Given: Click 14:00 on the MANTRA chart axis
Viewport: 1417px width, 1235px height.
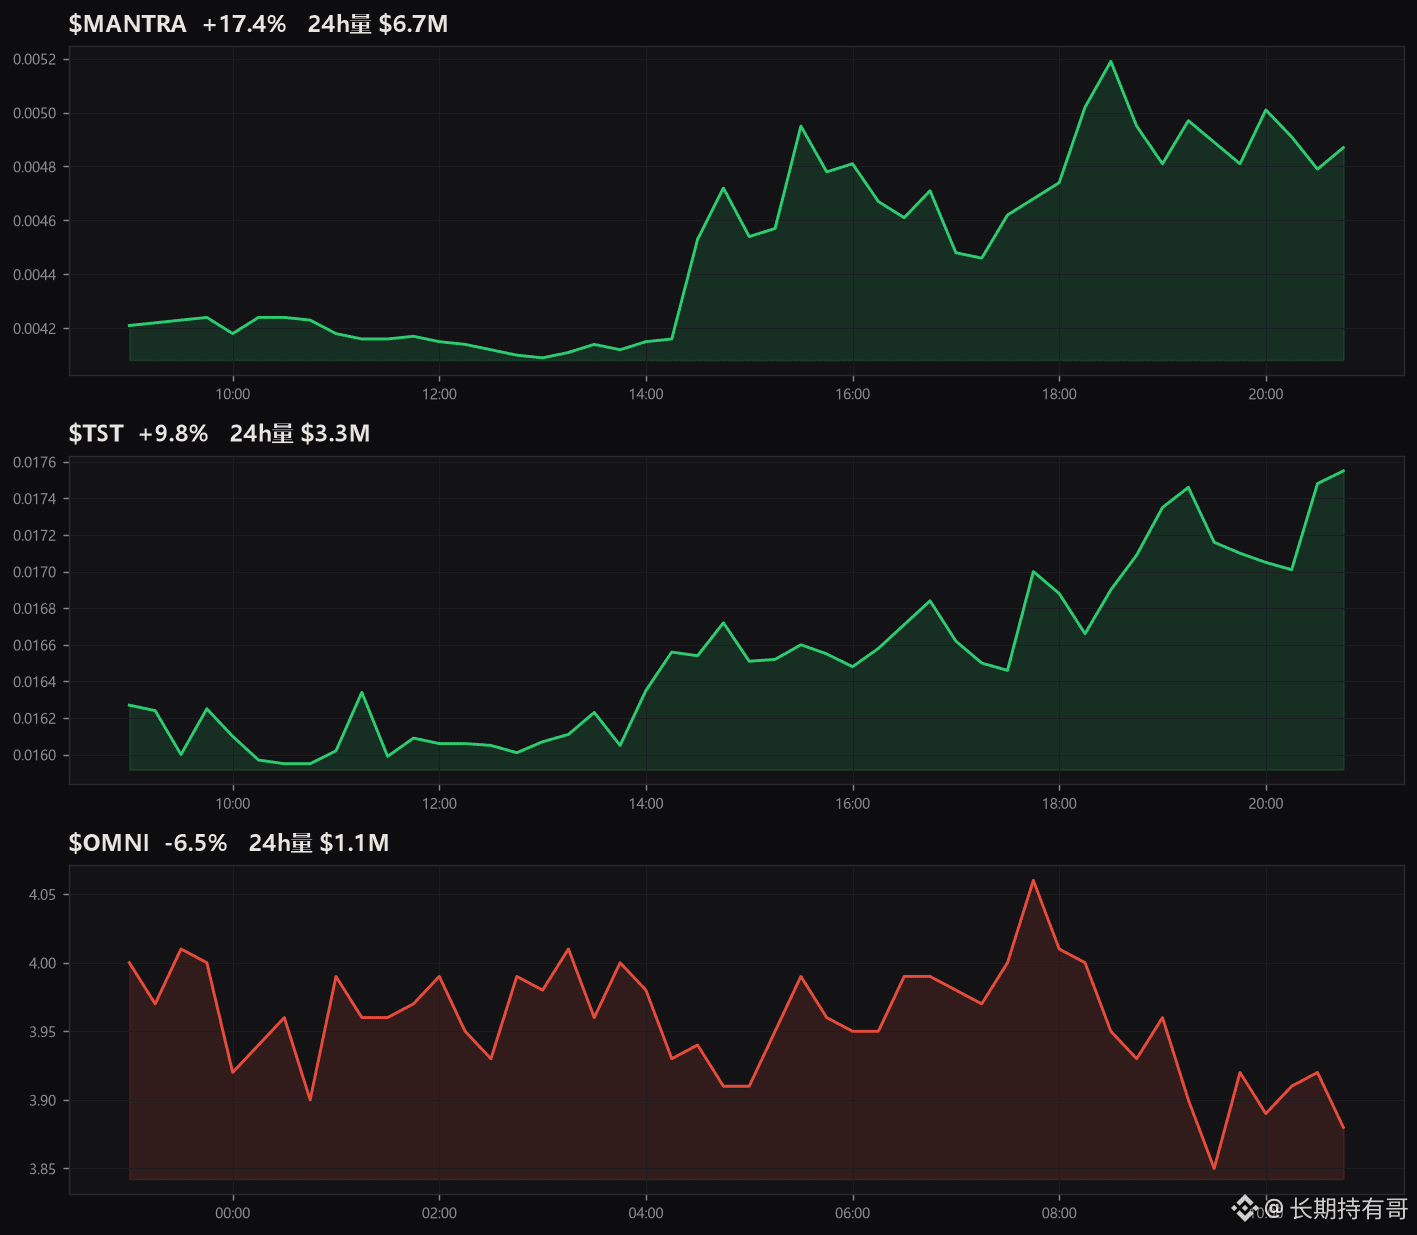Looking at the screenshot, I should click(646, 394).
